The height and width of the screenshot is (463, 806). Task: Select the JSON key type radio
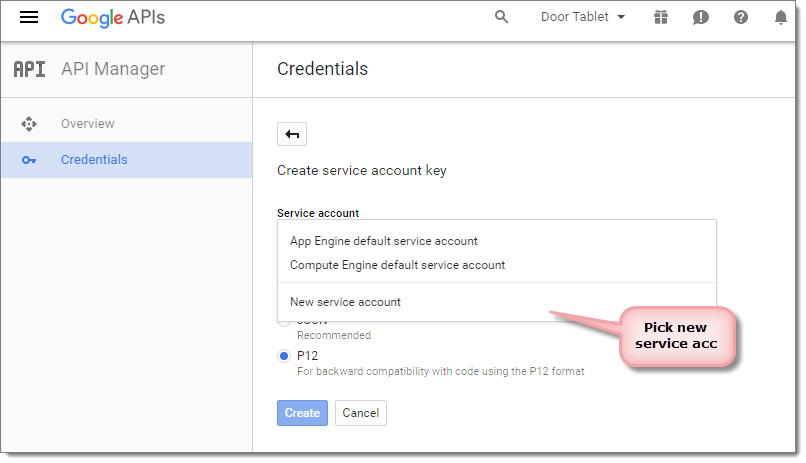coord(285,321)
